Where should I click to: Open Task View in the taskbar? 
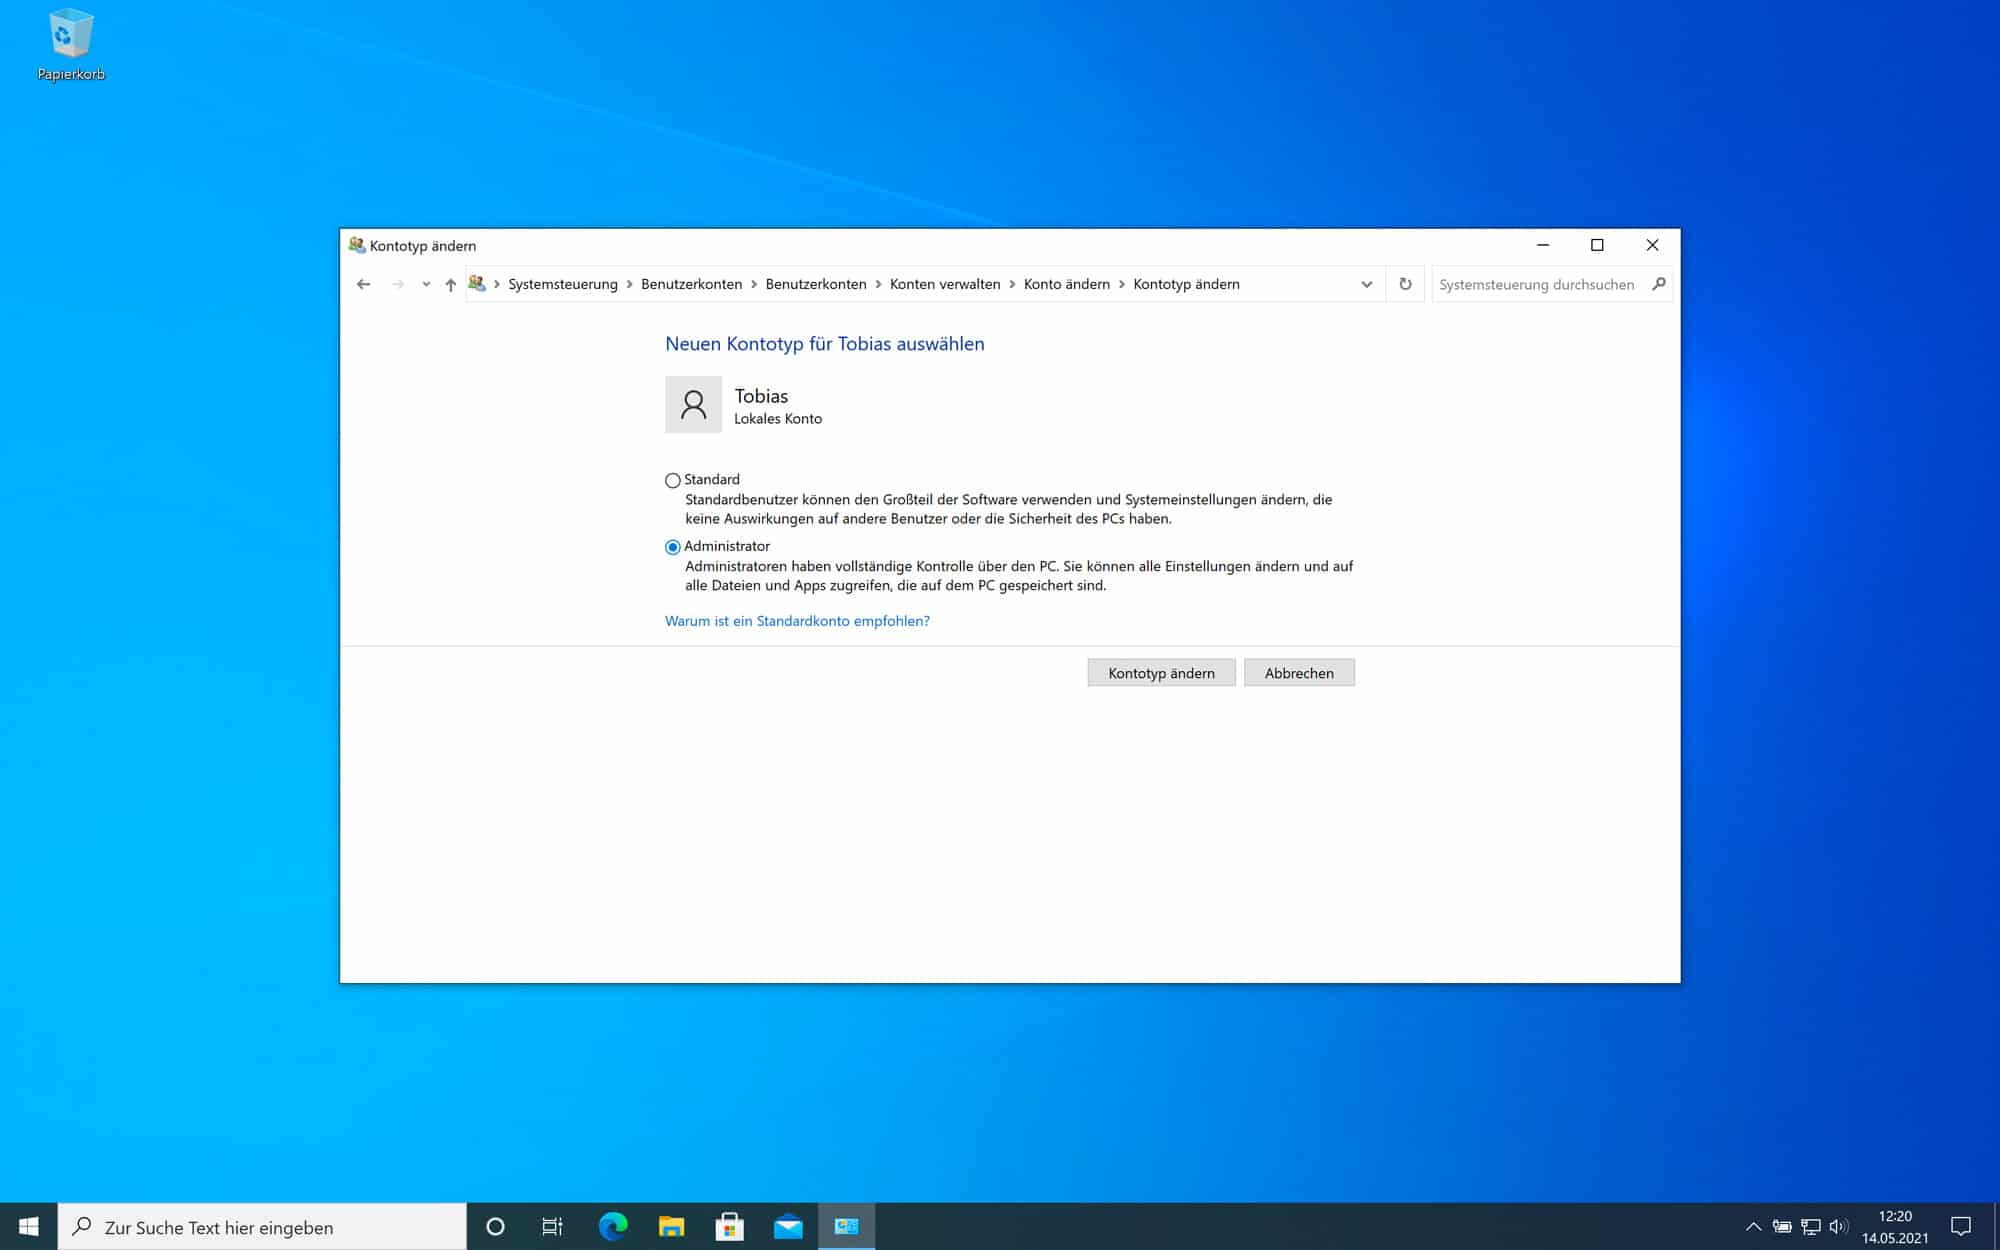click(x=551, y=1226)
